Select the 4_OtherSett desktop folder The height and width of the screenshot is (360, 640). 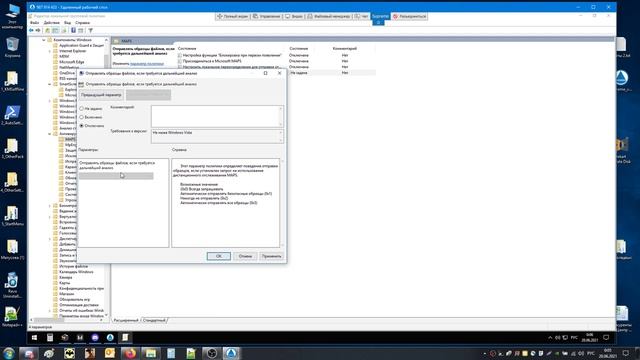point(12,182)
